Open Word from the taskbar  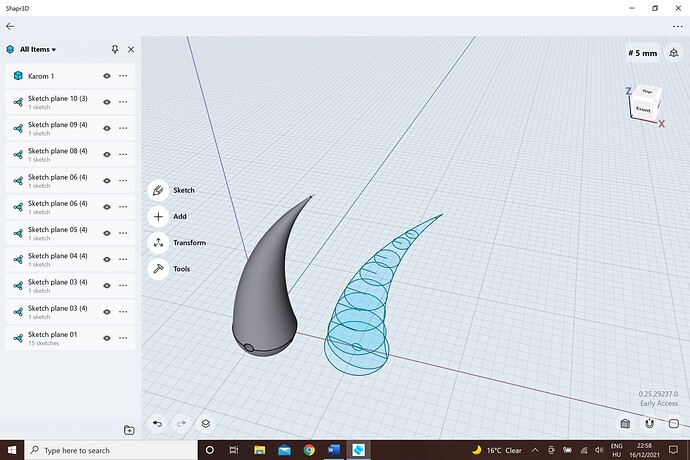click(x=334, y=450)
